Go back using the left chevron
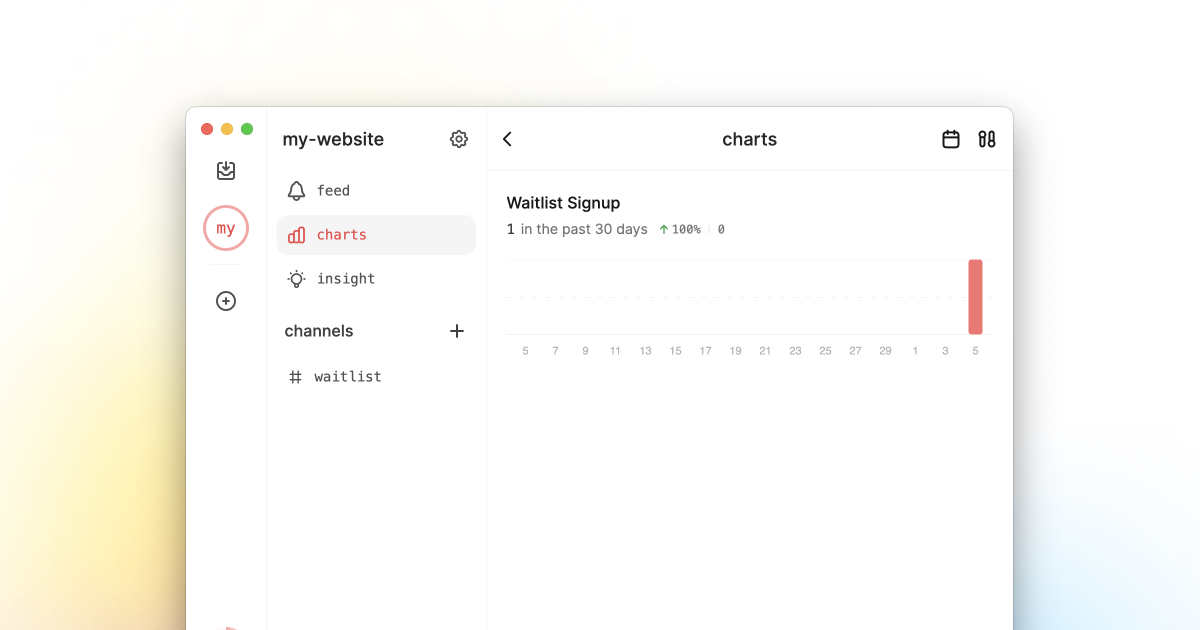The image size is (1200, 630). pyautogui.click(x=508, y=139)
